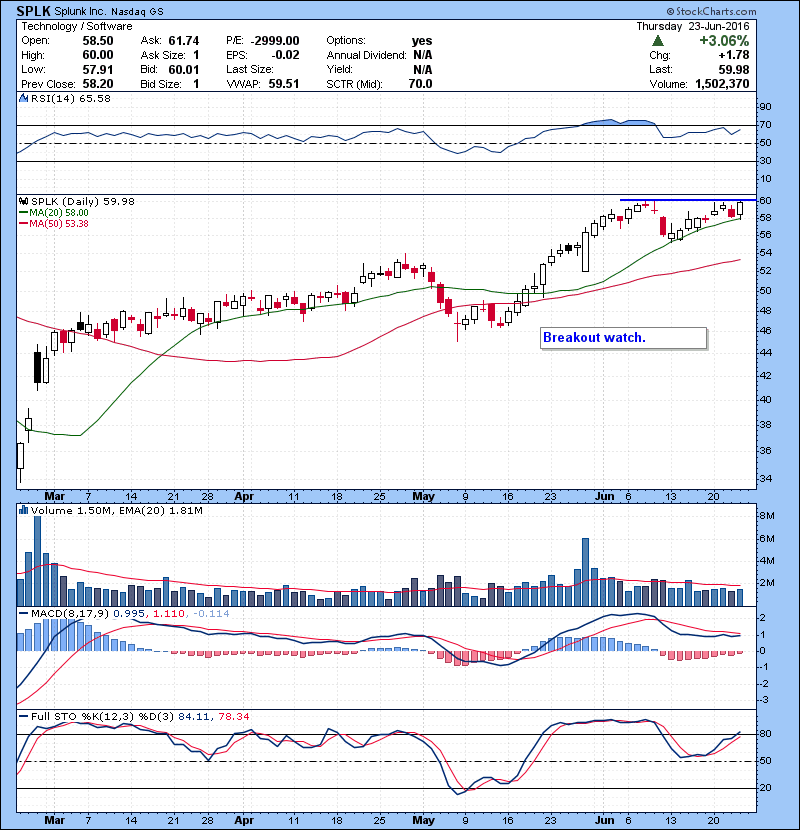800x830 pixels.
Task: Click the Ask value 61.74
Action: (184, 41)
